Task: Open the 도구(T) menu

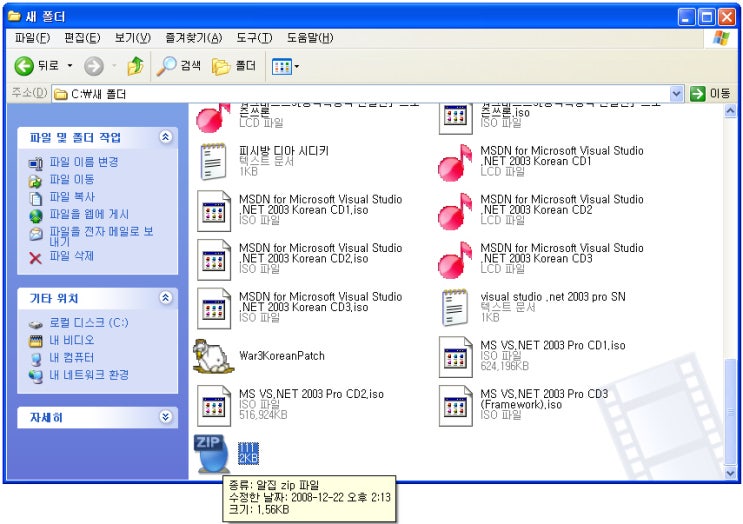Action: [254, 38]
